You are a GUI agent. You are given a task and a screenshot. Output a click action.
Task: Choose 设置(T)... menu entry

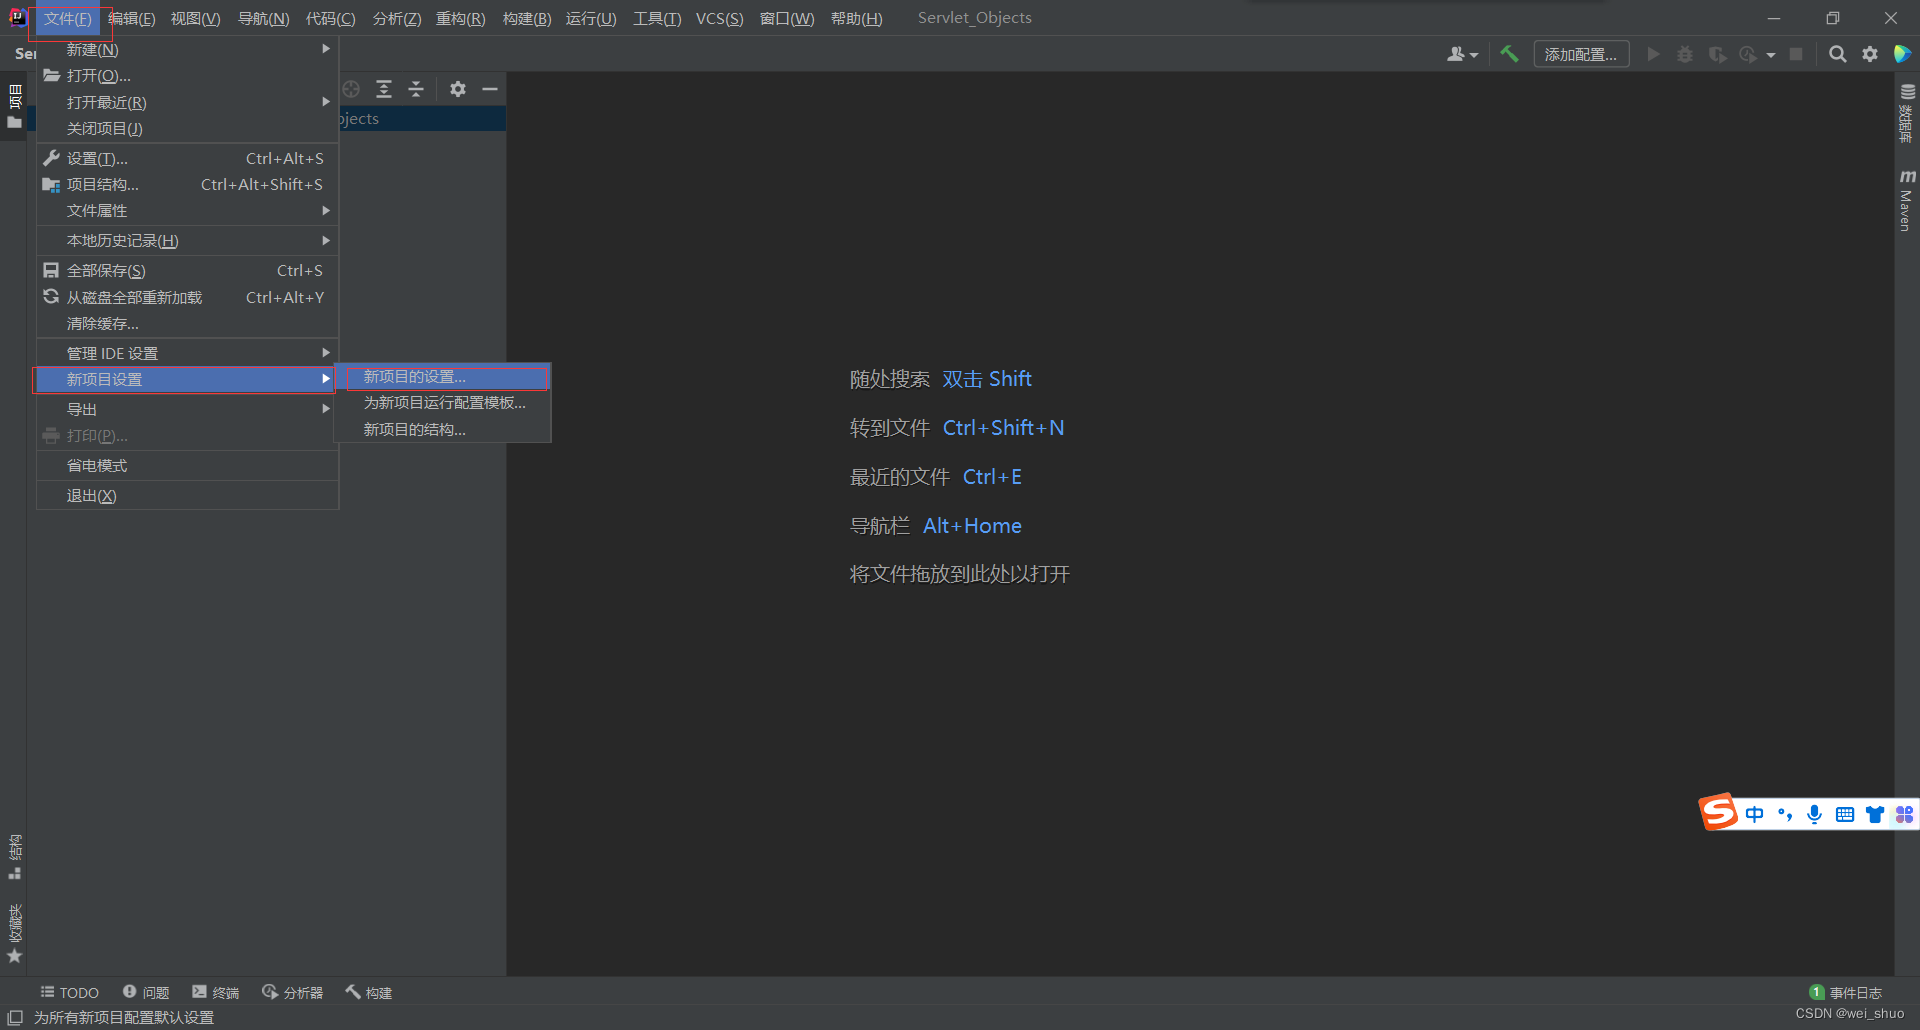point(187,158)
